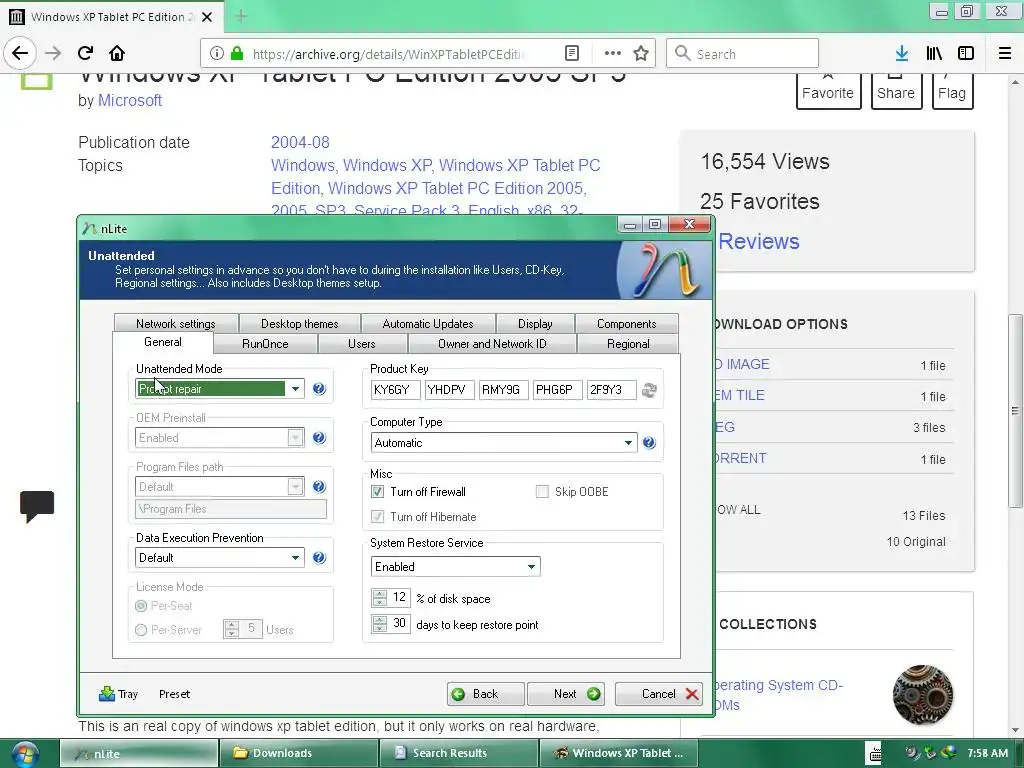Click the Tray button in nLite
This screenshot has width=1024, height=768.
pos(118,694)
